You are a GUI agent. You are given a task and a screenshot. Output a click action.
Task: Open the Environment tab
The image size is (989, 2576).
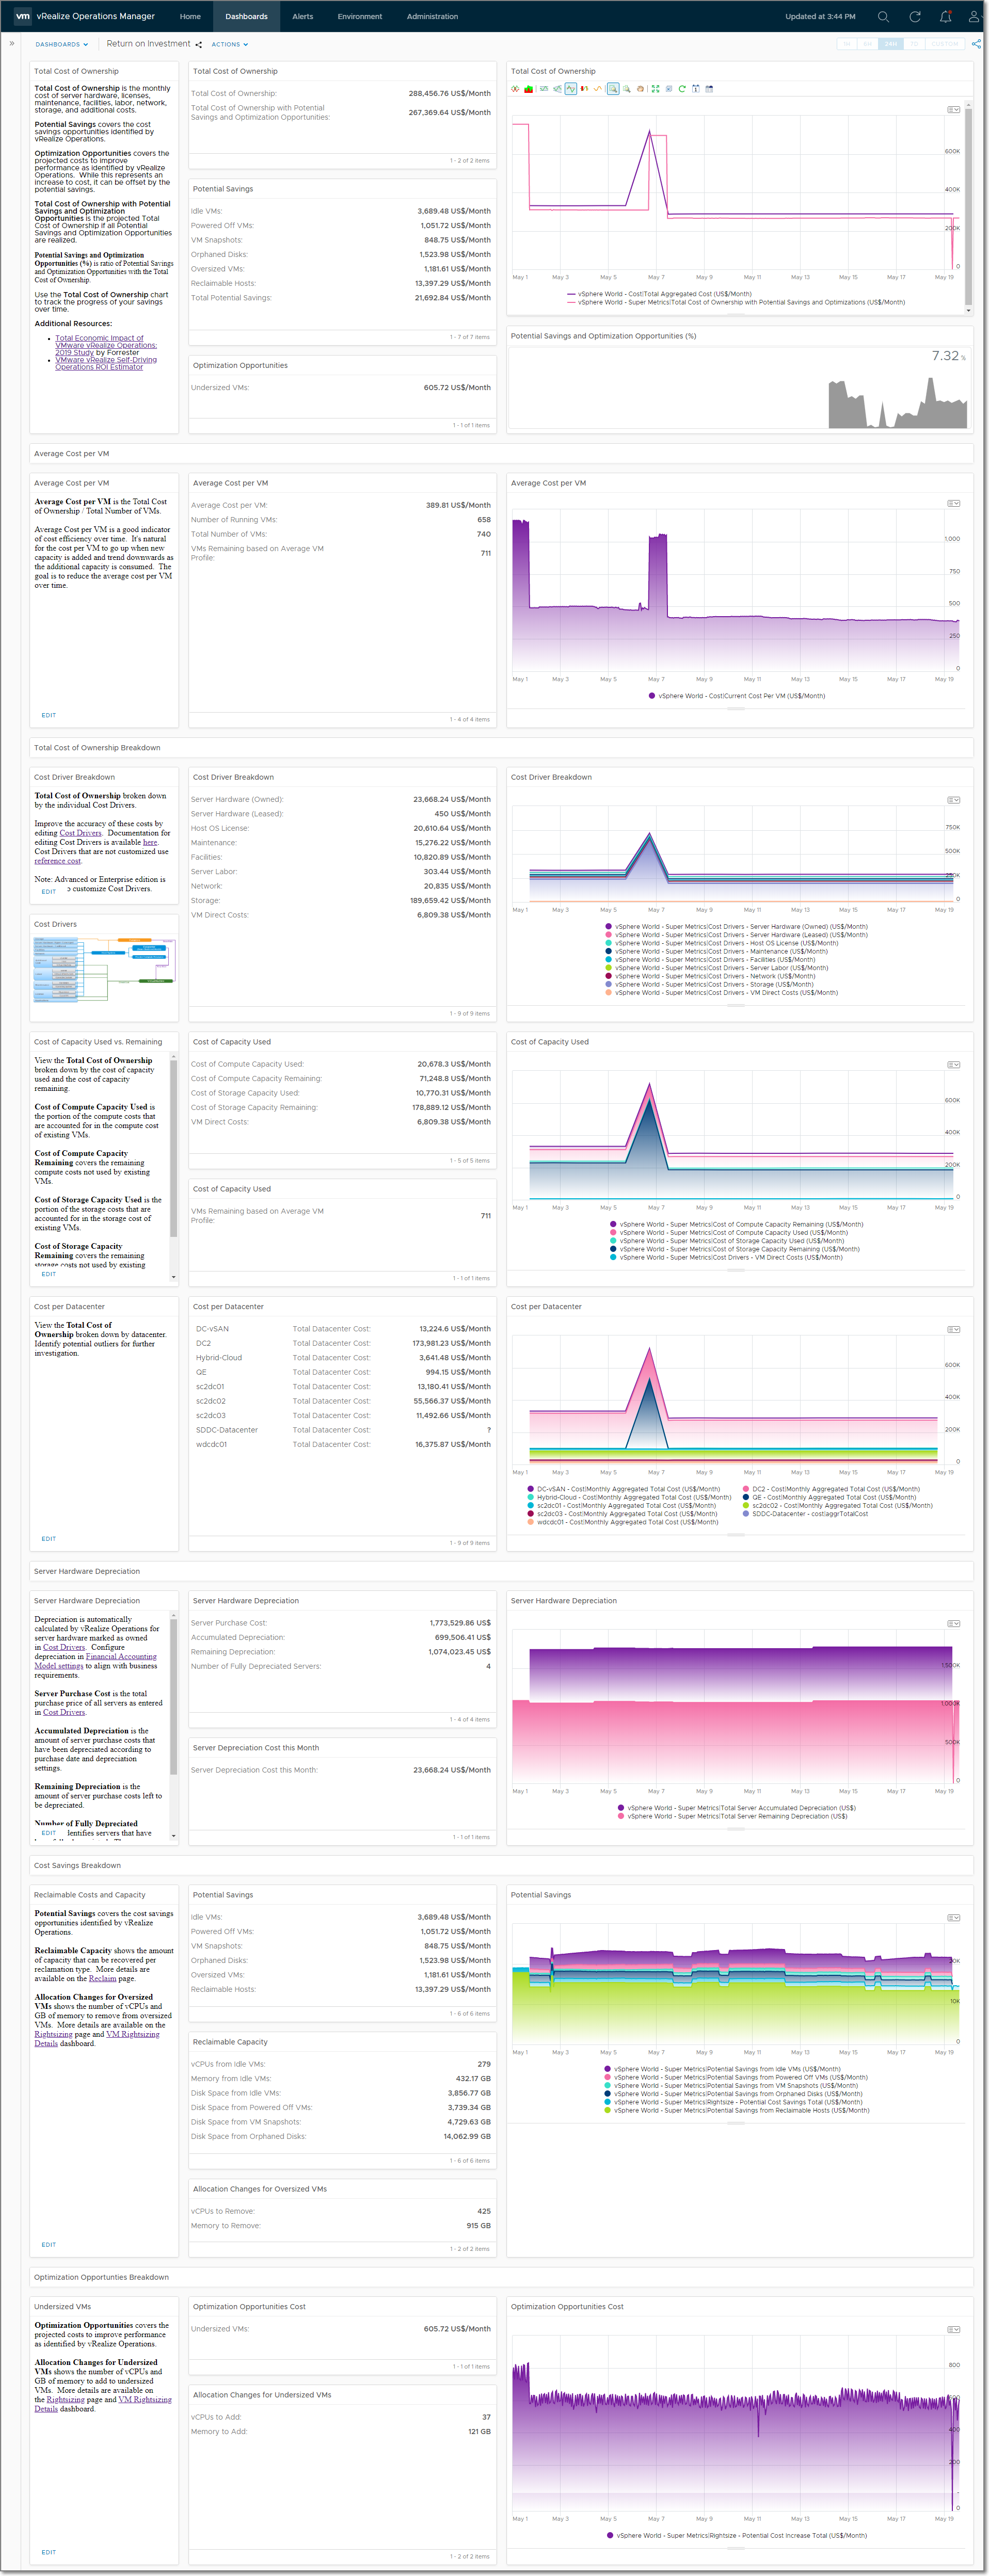(360, 16)
